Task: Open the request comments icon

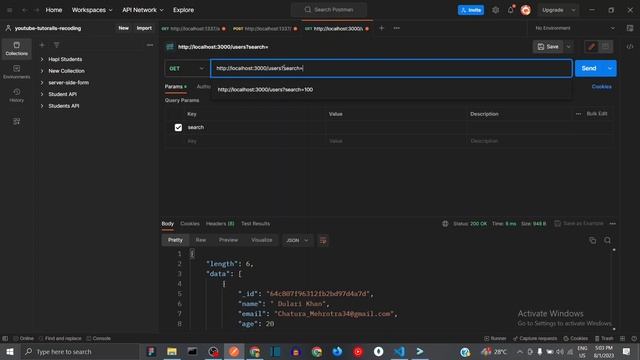Action: pos(605,47)
